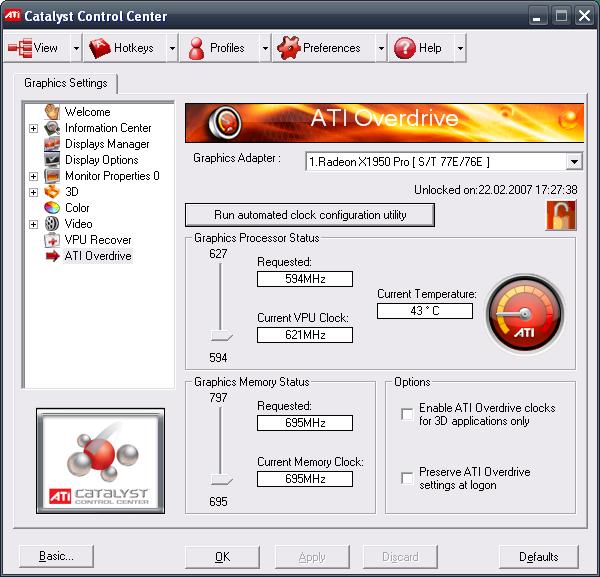Viewport: 600px width, 577px height.
Task: Minimize the Catalyst Control Center window
Action: 537,16
